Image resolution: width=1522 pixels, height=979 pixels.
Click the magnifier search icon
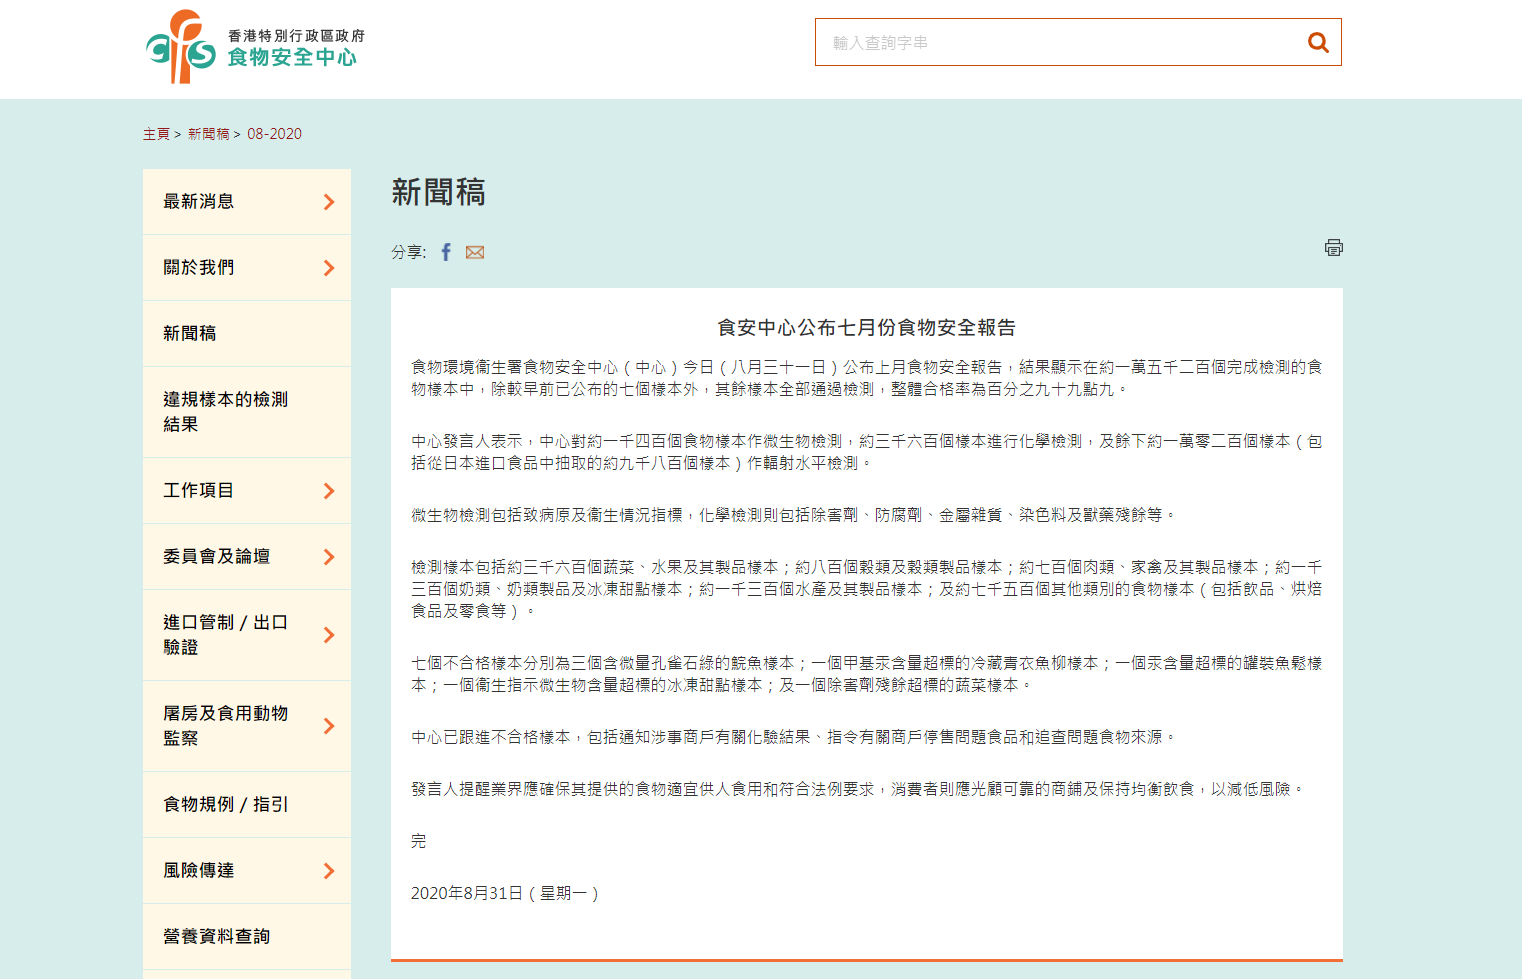(1318, 43)
